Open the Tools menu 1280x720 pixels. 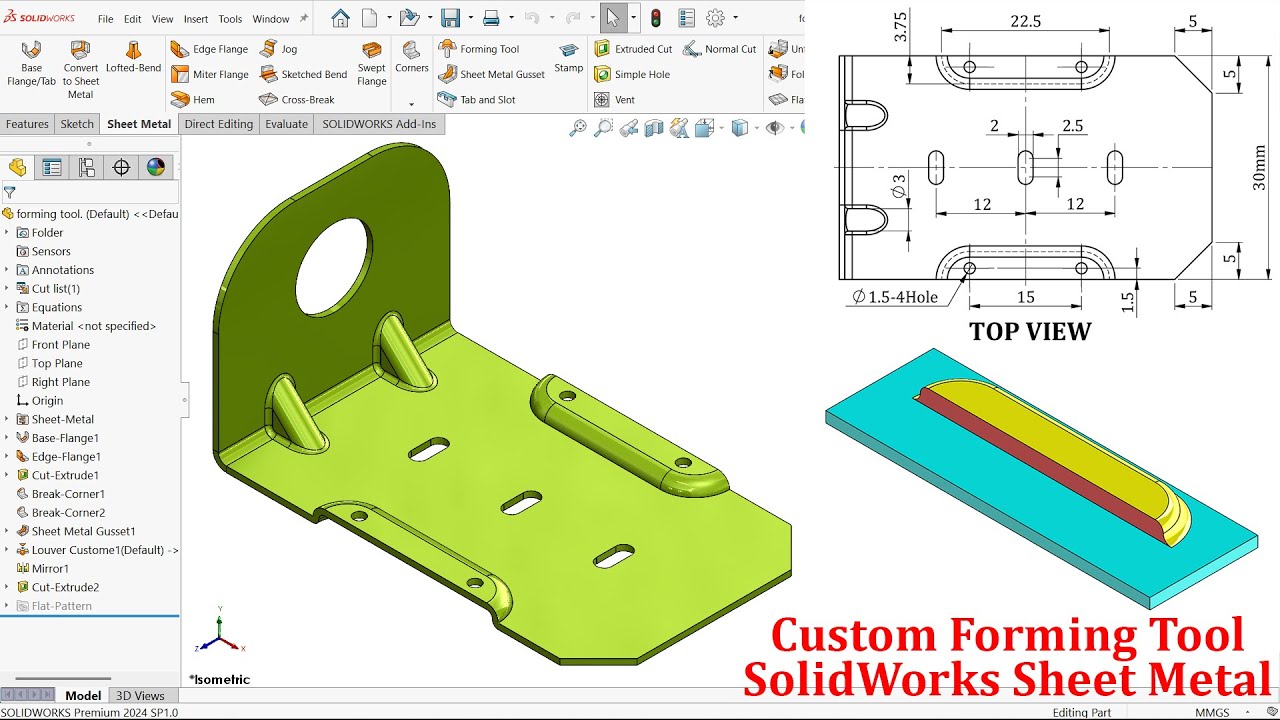click(230, 19)
